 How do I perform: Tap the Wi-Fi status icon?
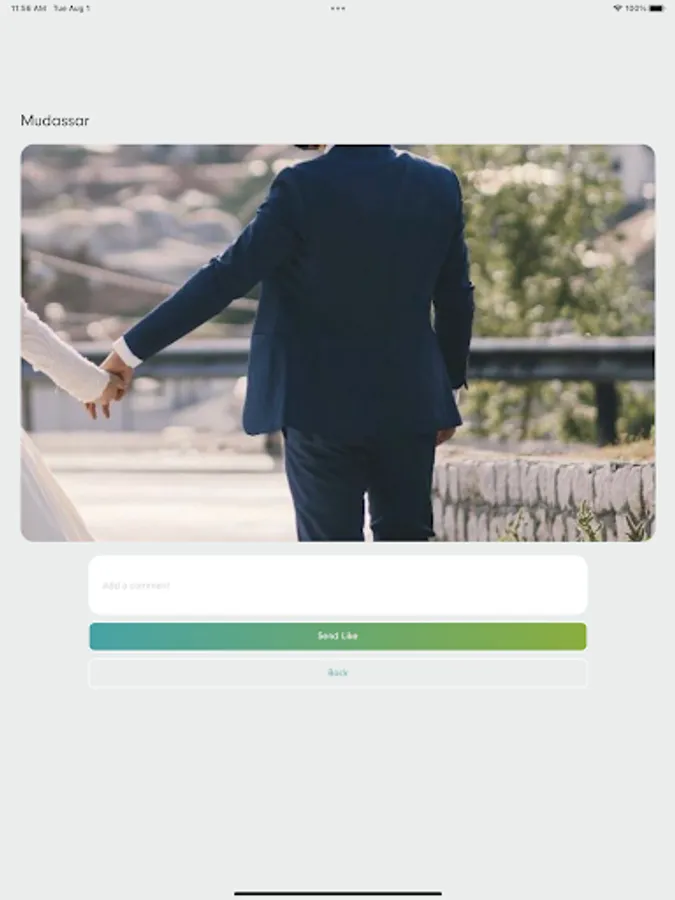[618, 8]
